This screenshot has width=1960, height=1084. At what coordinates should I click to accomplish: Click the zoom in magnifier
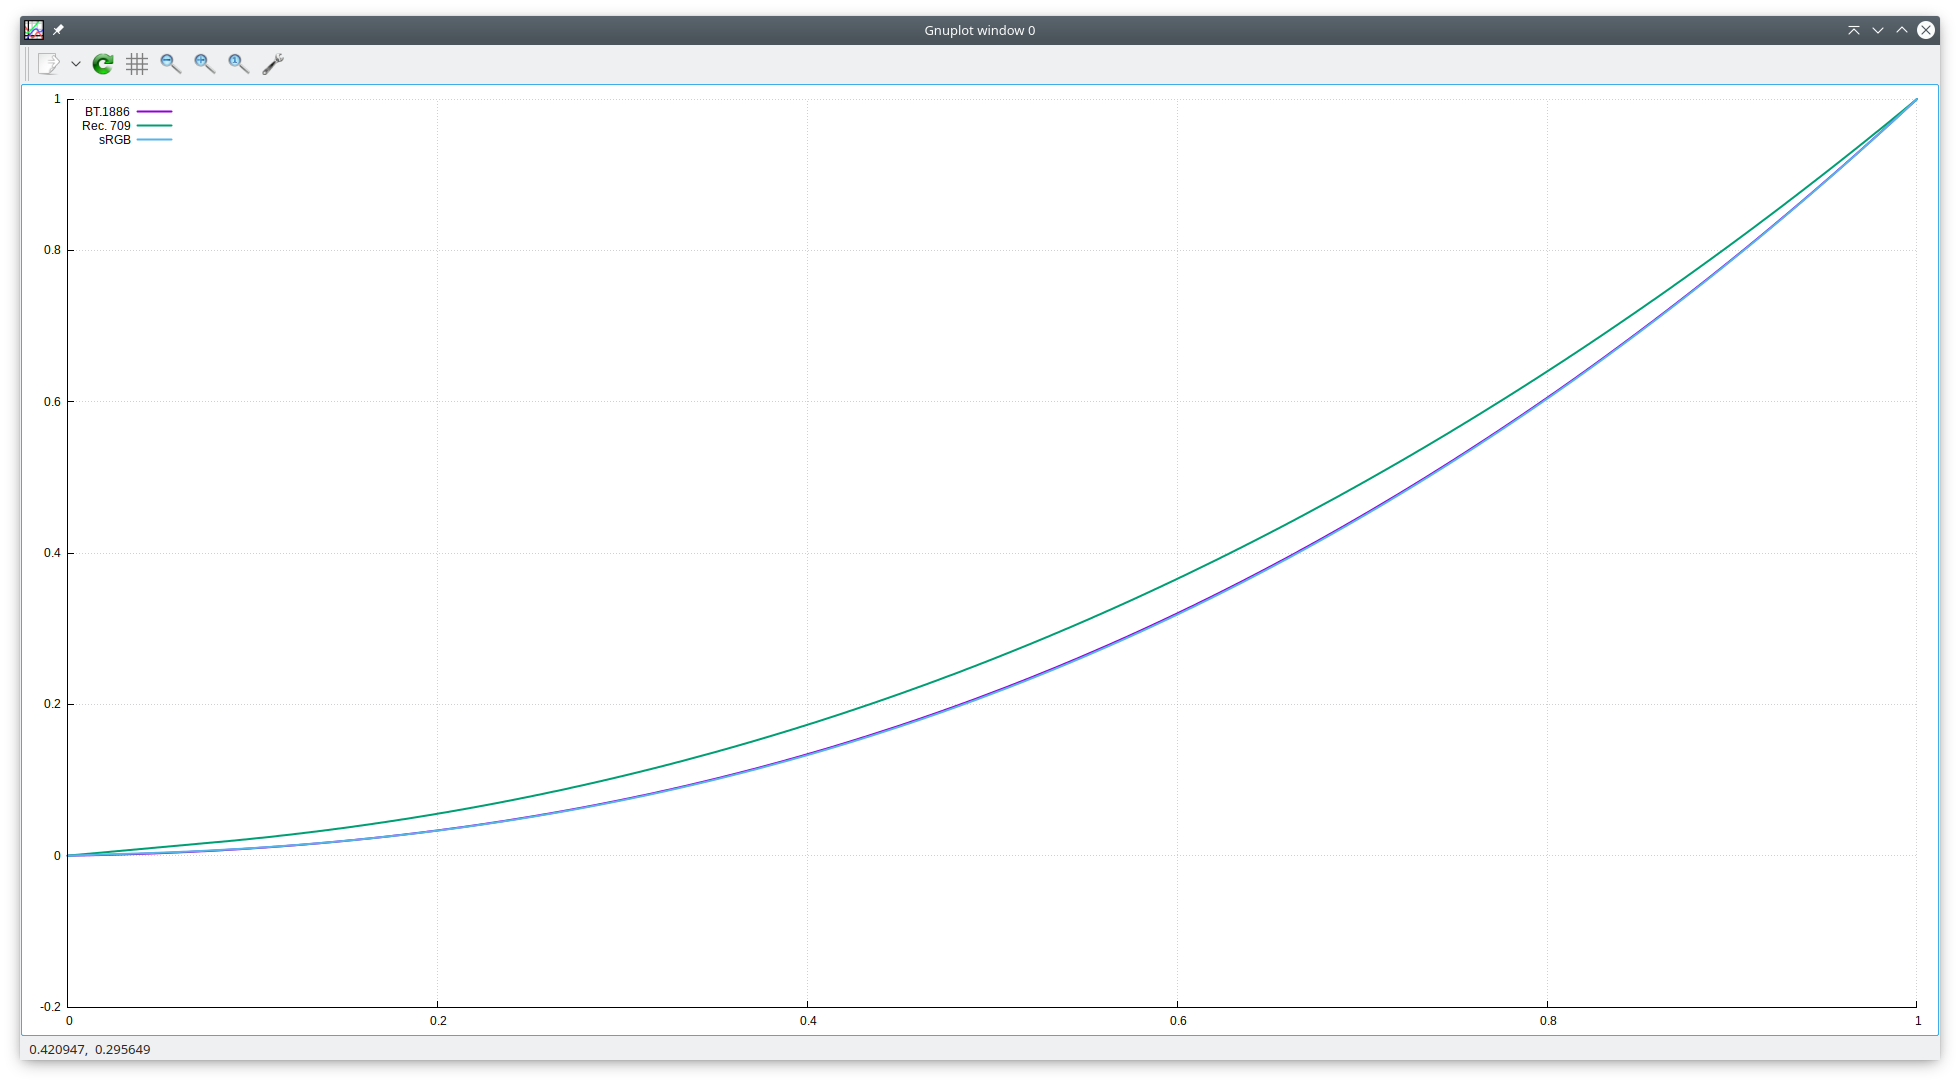205,64
